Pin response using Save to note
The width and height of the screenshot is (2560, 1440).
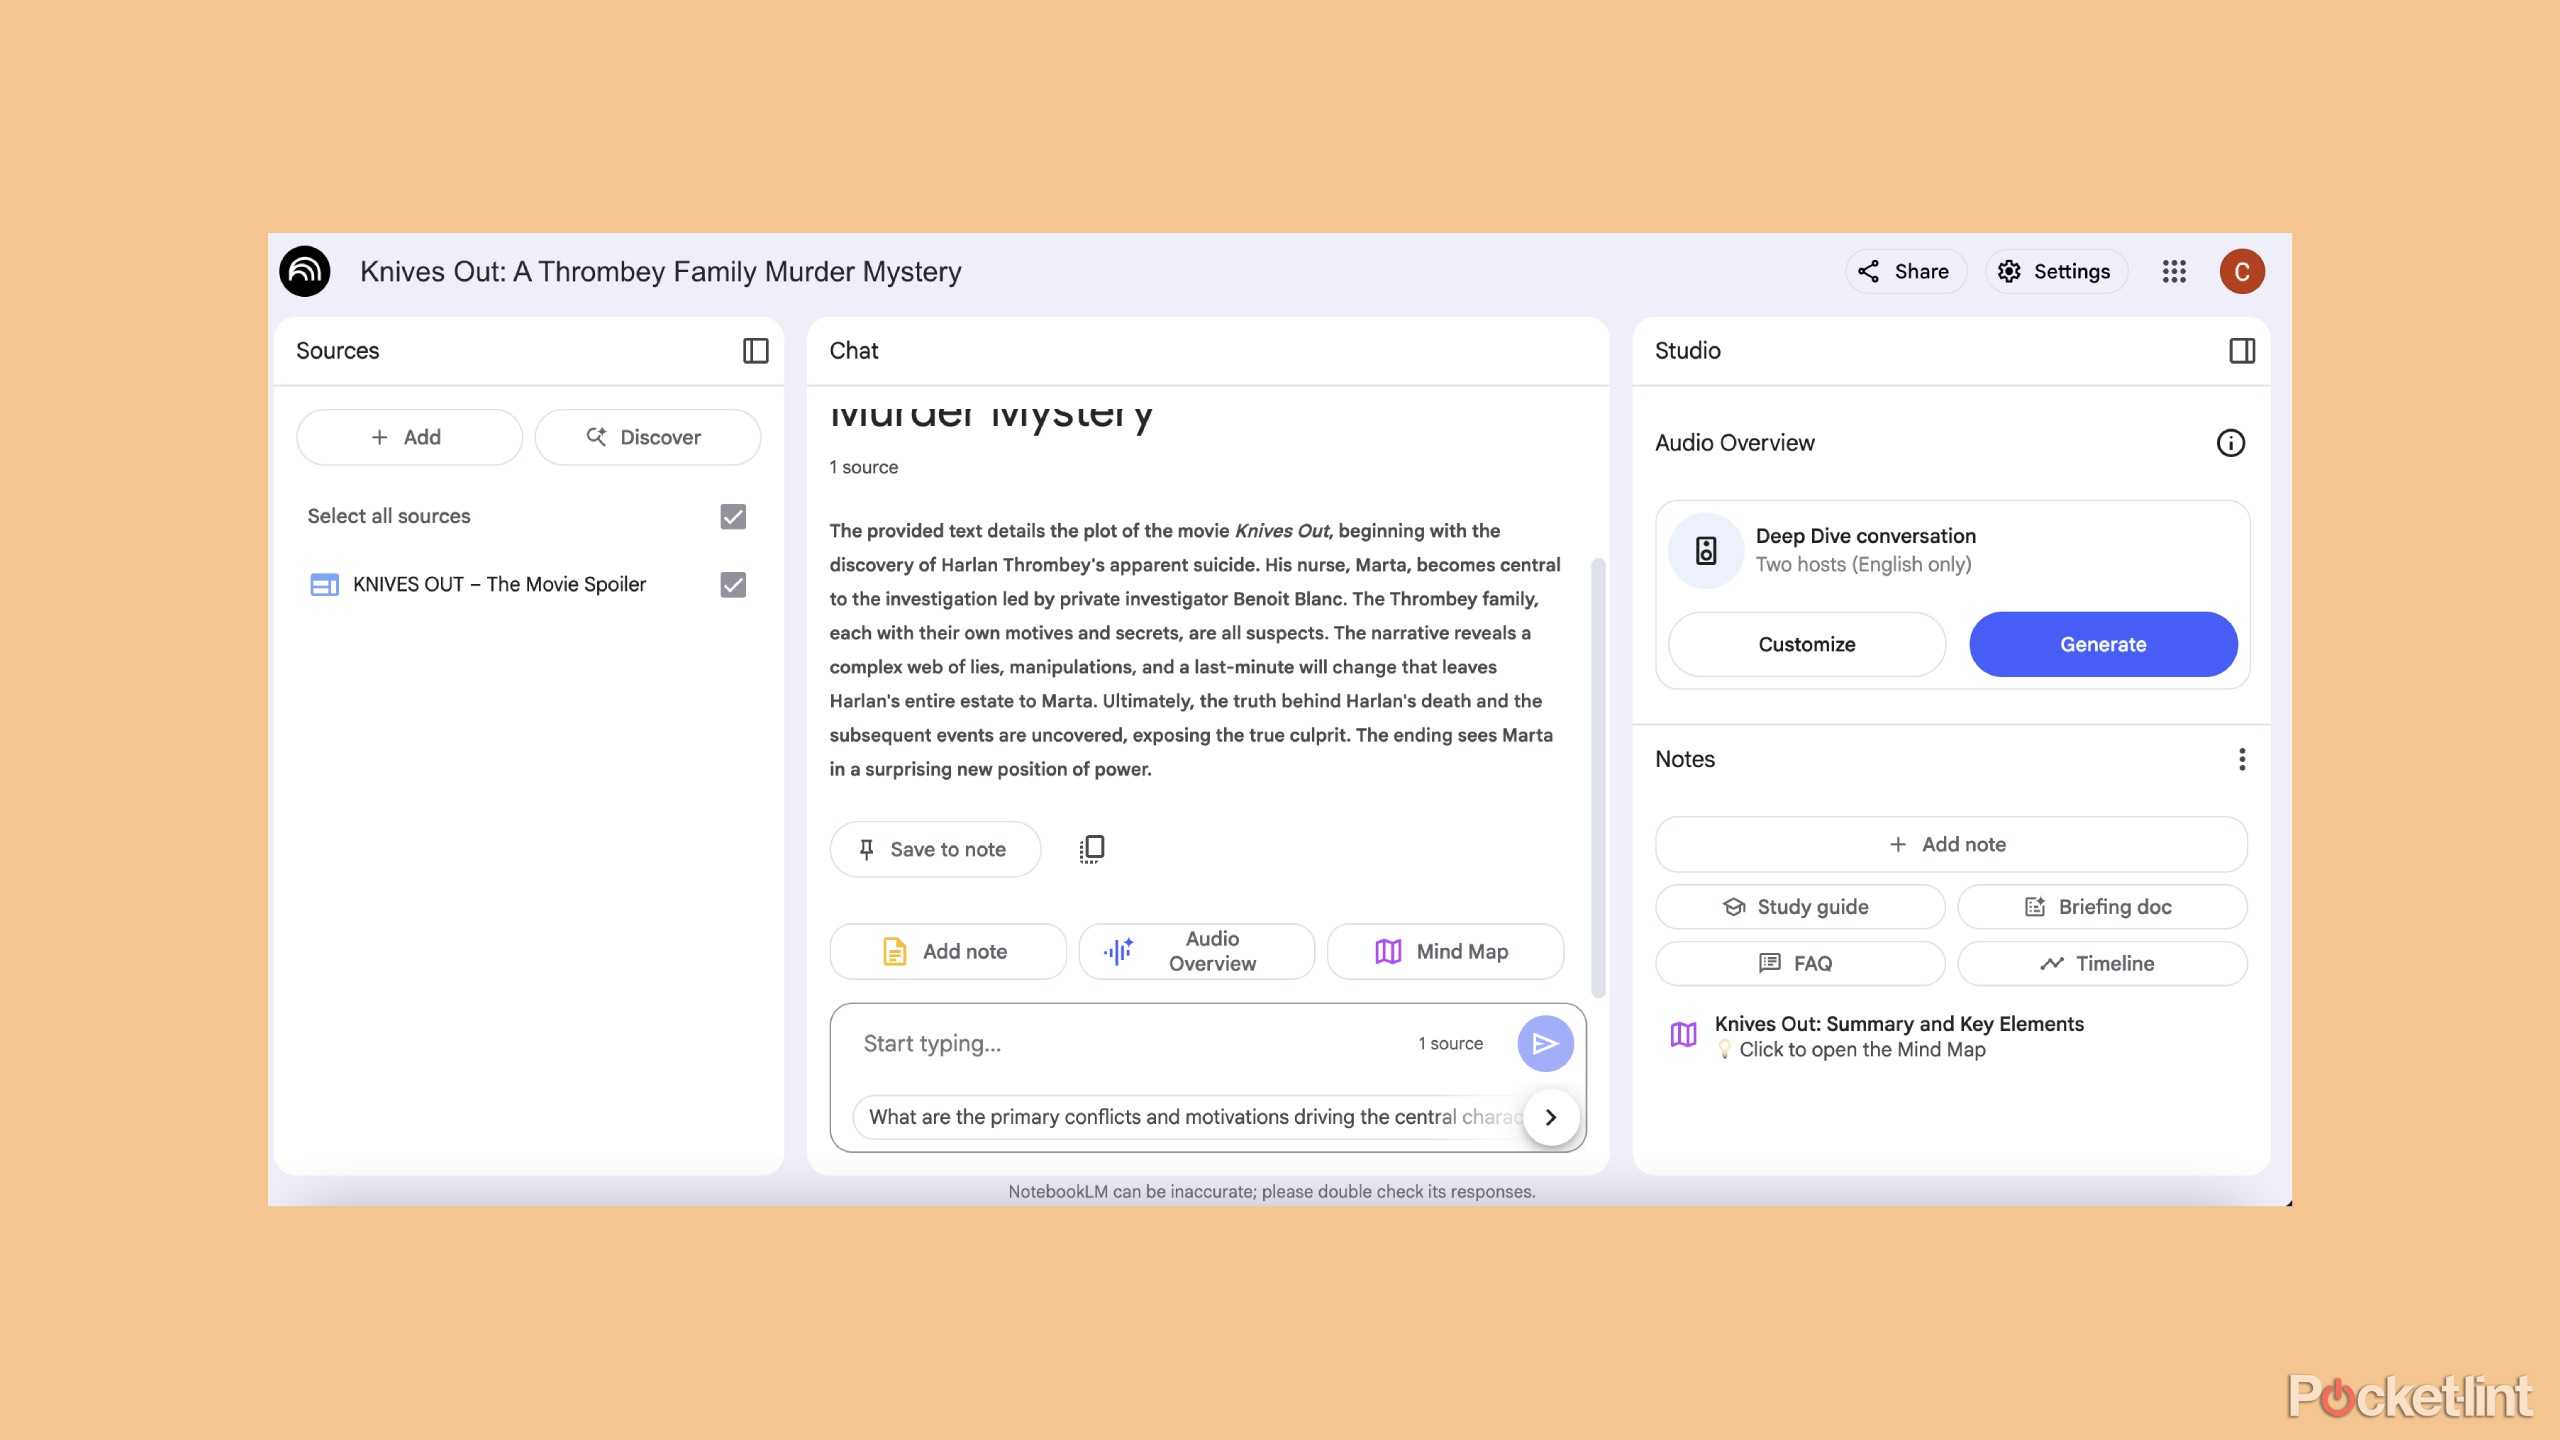tap(934, 848)
